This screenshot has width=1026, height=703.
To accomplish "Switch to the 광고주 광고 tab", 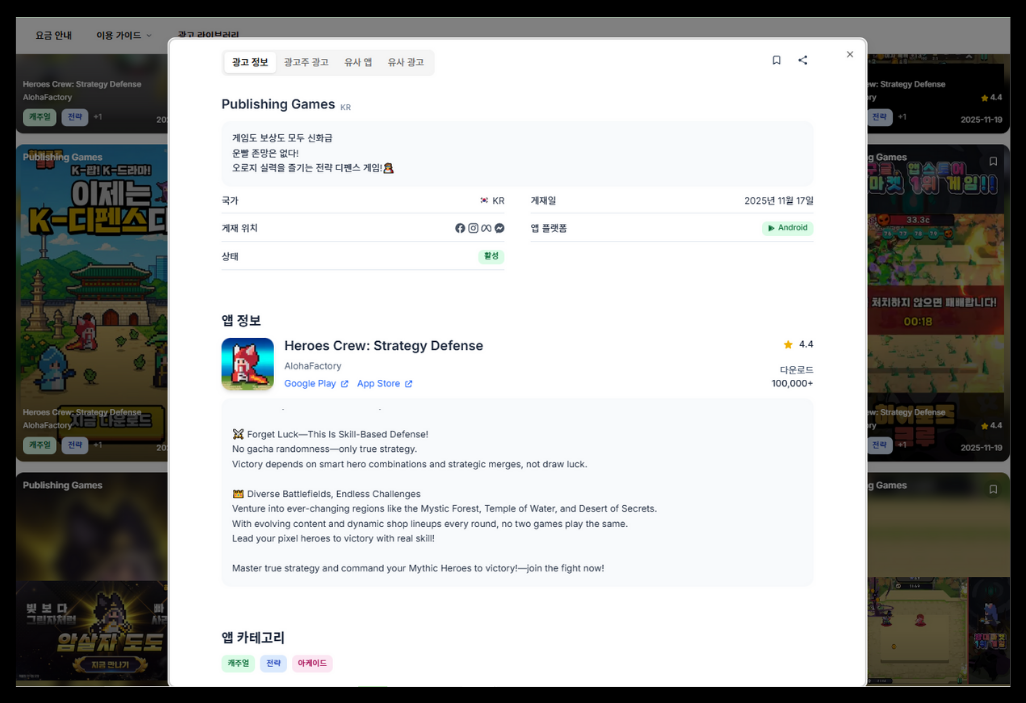I will pos(306,62).
